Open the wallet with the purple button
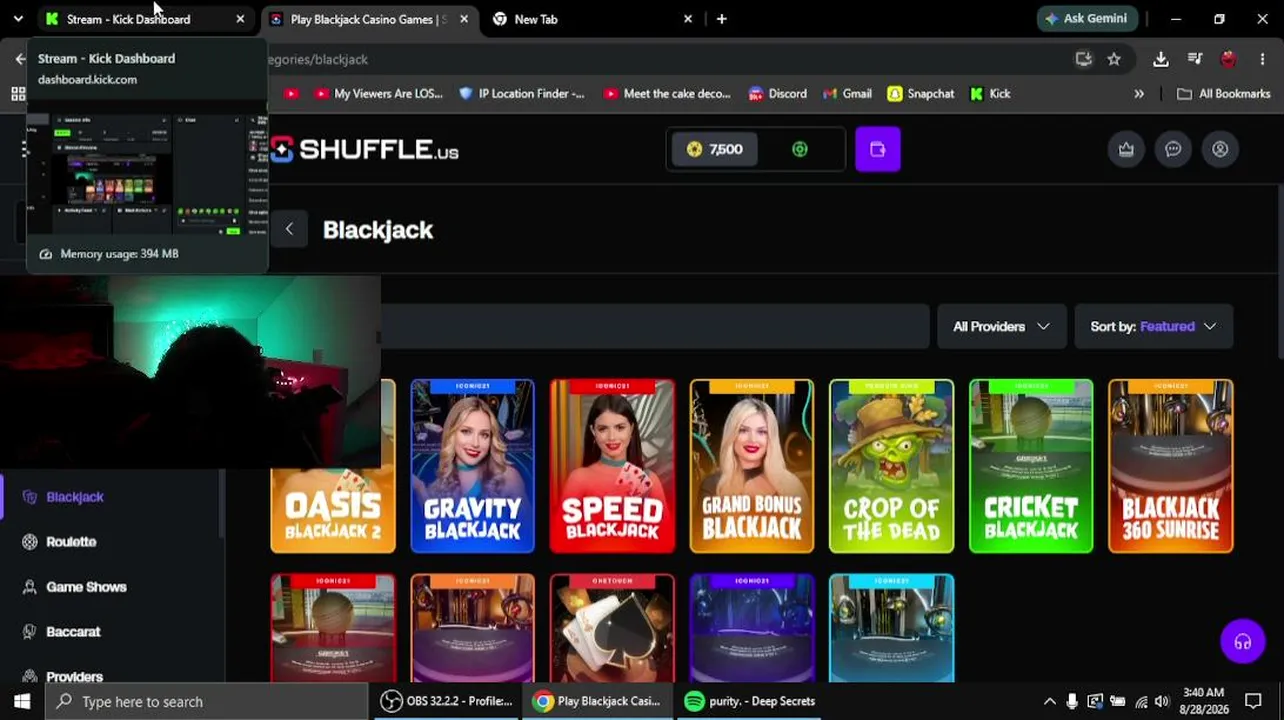The image size is (1284, 720). tap(878, 149)
